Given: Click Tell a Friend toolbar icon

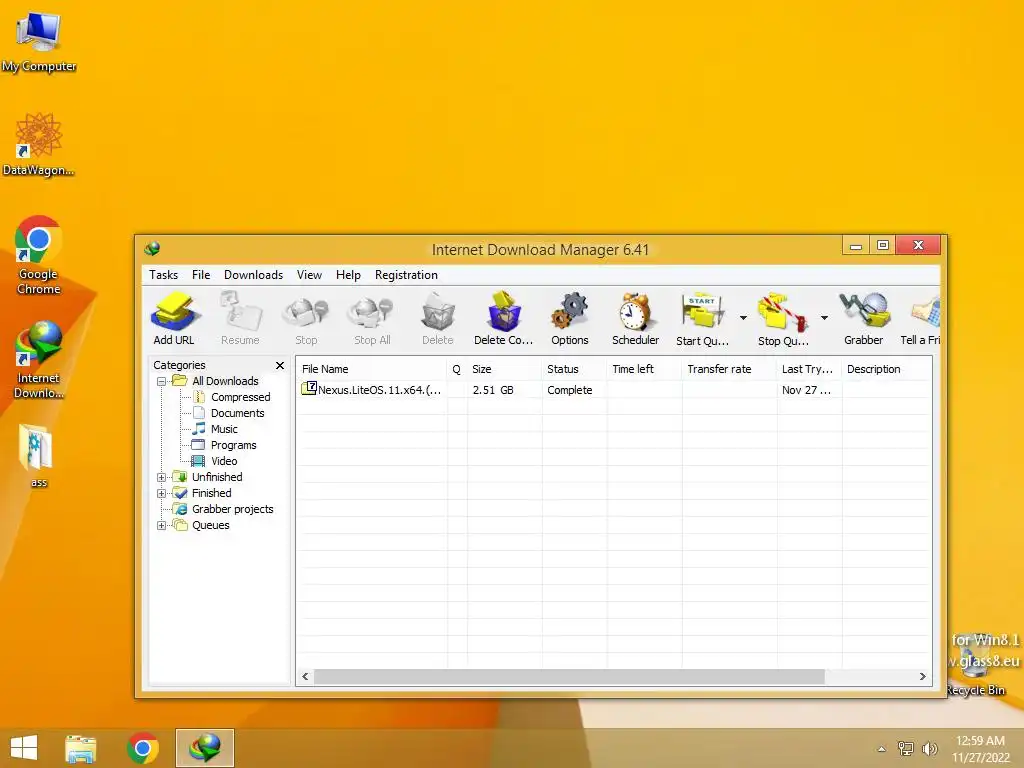Looking at the screenshot, I should [921, 319].
